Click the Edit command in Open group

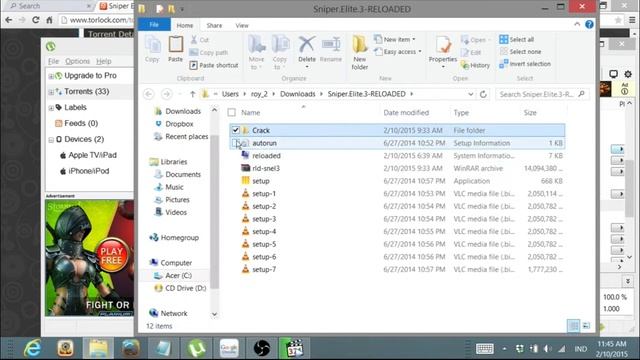tap(471, 52)
